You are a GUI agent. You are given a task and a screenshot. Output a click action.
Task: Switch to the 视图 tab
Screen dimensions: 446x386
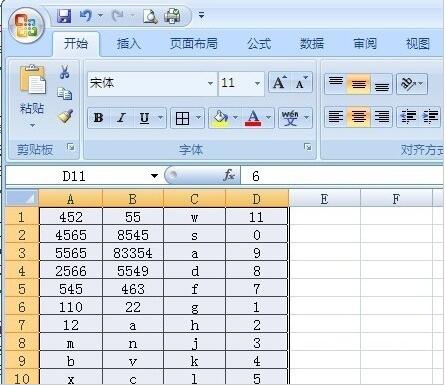[x=417, y=44]
